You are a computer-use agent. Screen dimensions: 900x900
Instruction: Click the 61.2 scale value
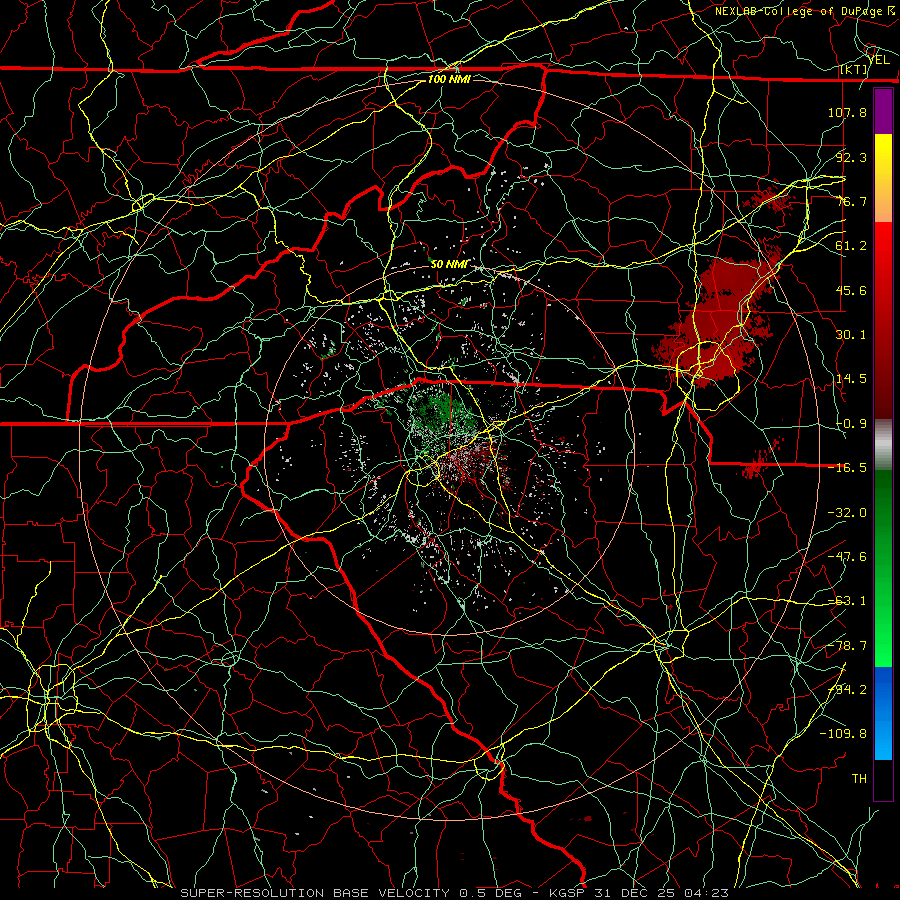point(851,246)
